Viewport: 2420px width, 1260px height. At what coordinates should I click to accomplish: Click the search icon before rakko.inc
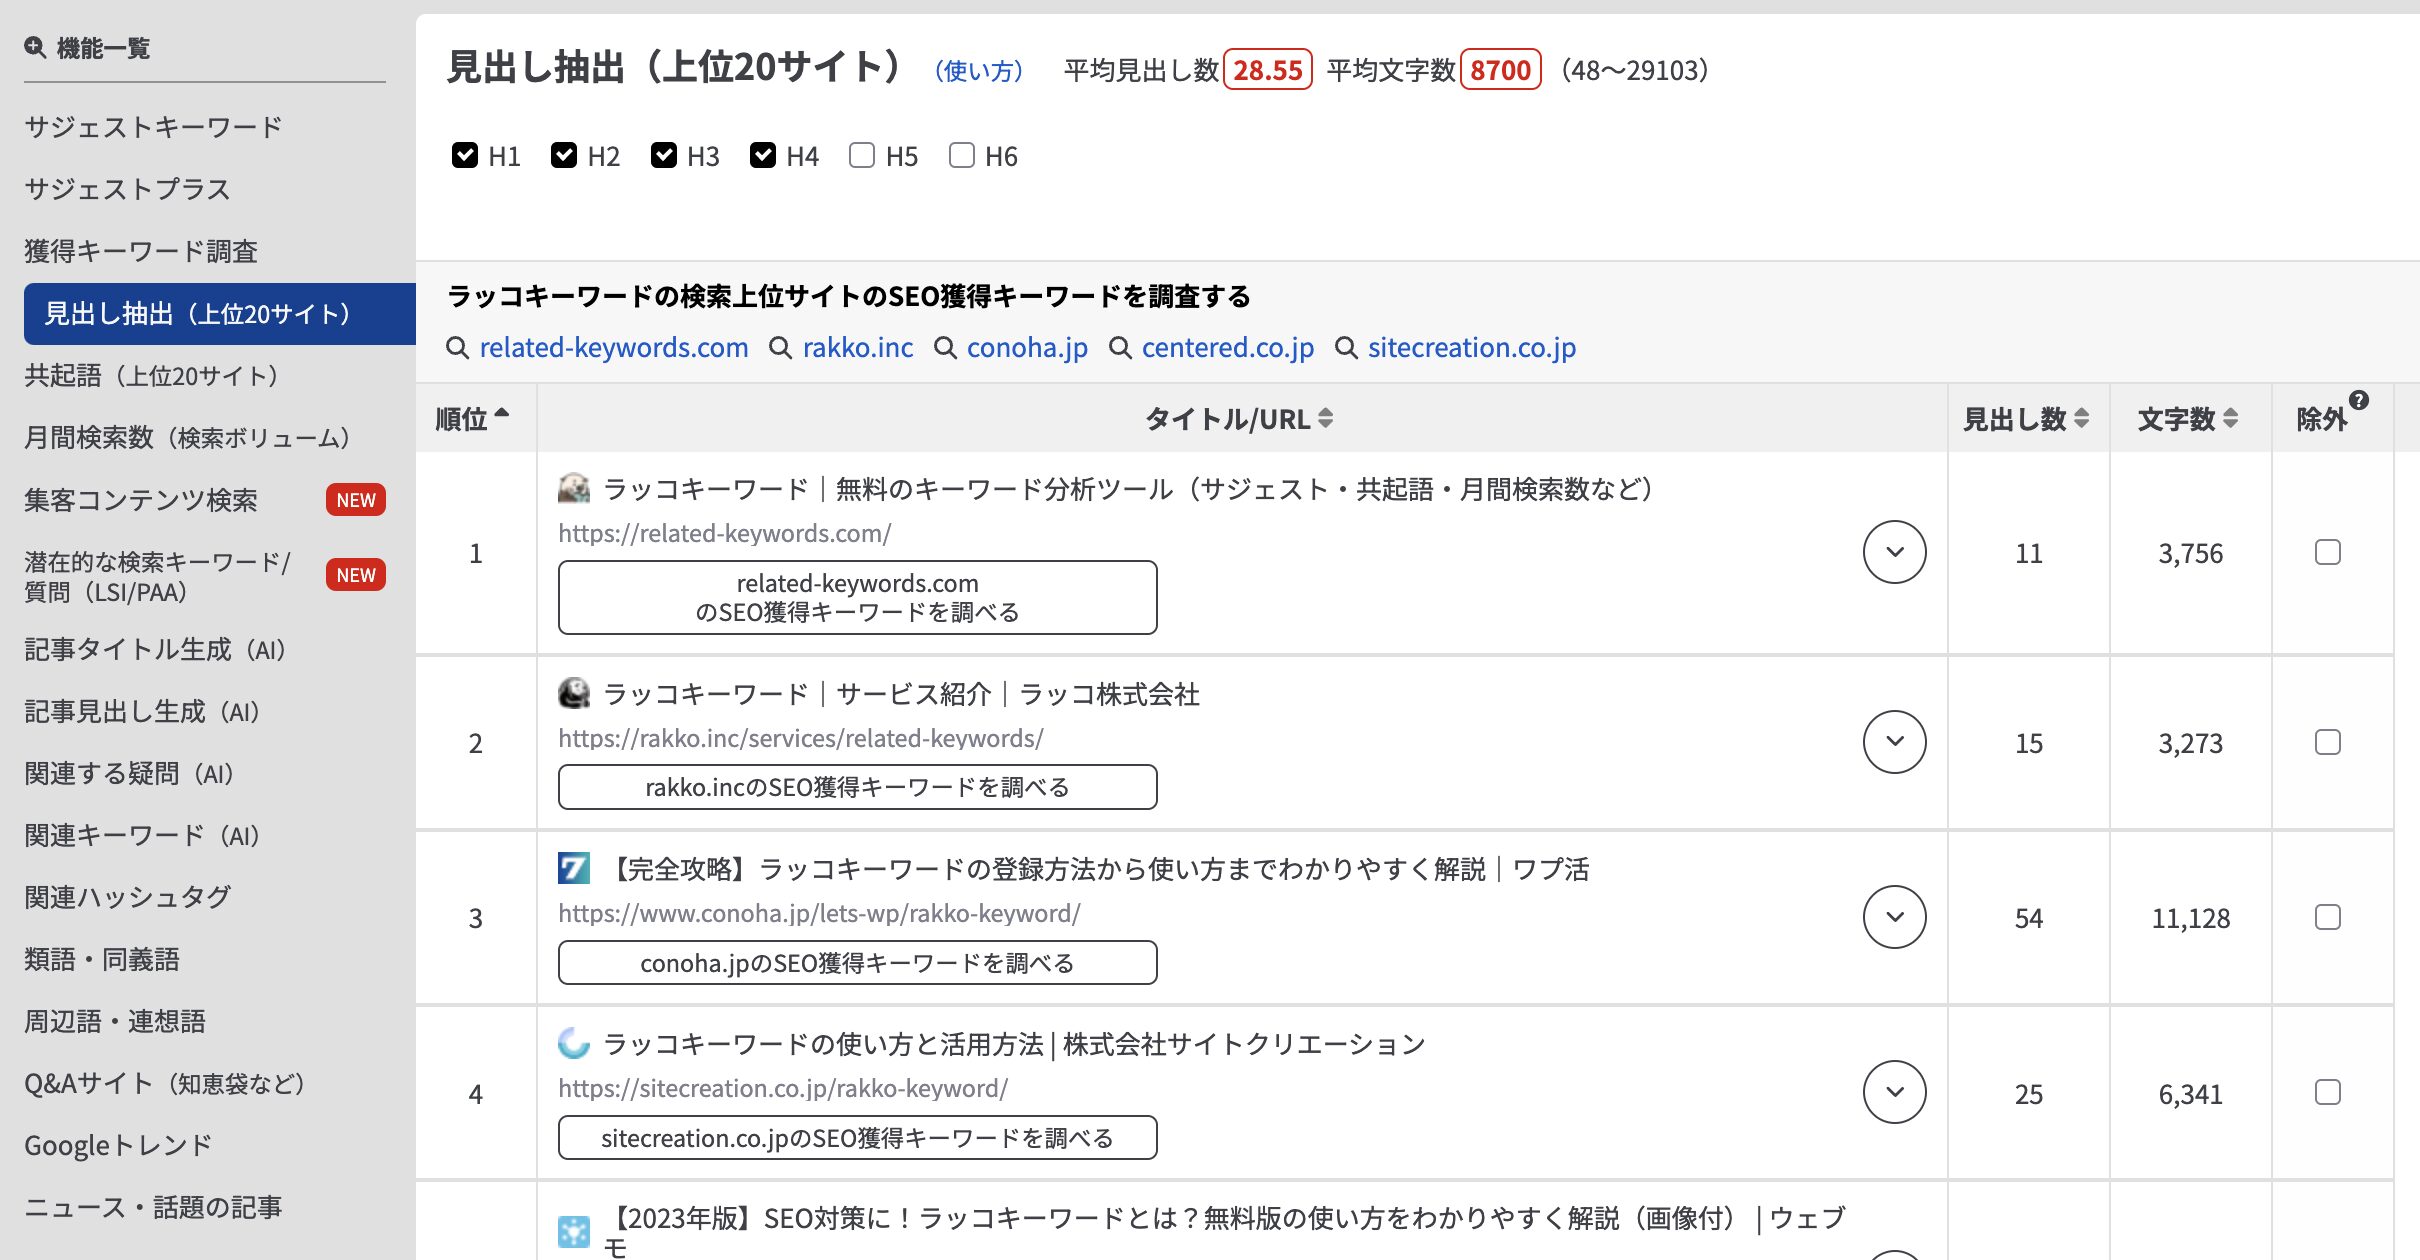(781, 348)
